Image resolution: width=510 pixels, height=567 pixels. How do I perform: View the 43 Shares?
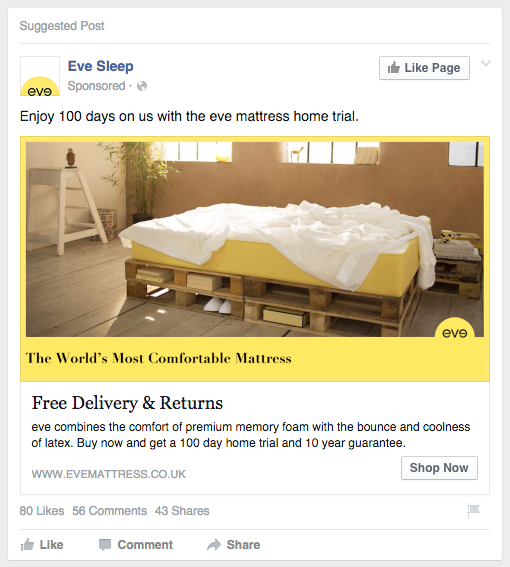click(x=182, y=511)
